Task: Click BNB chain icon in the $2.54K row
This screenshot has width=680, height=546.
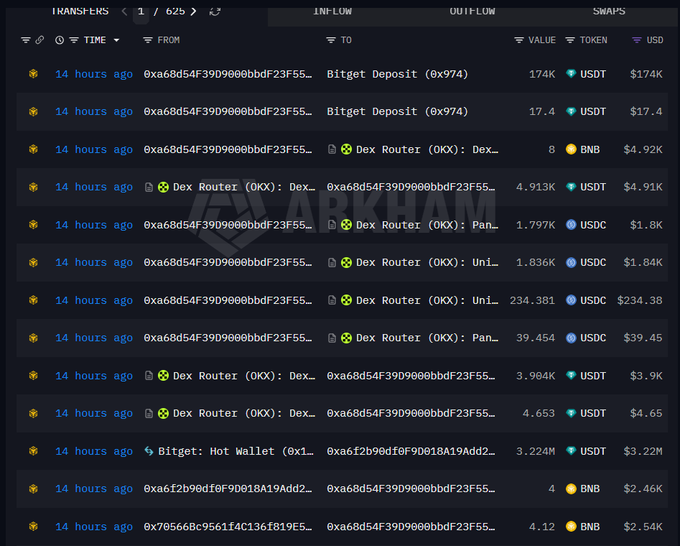Action: coord(33,527)
